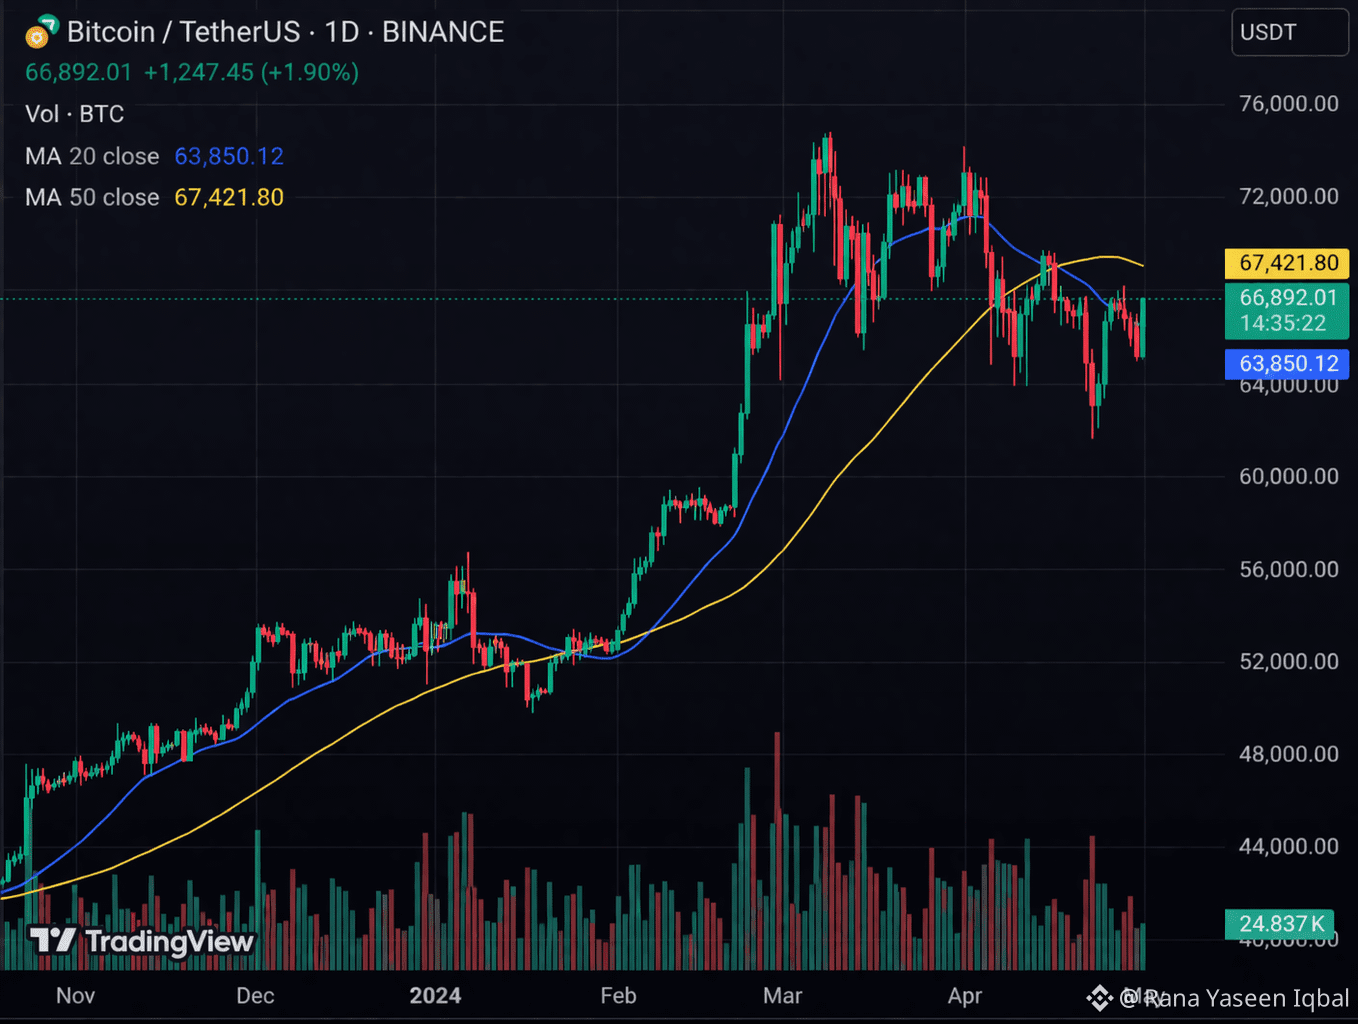Select the Bitcoin / TetherUS symbol title
Image resolution: width=1358 pixels, height=1024 pixels.
pos(285,32)
